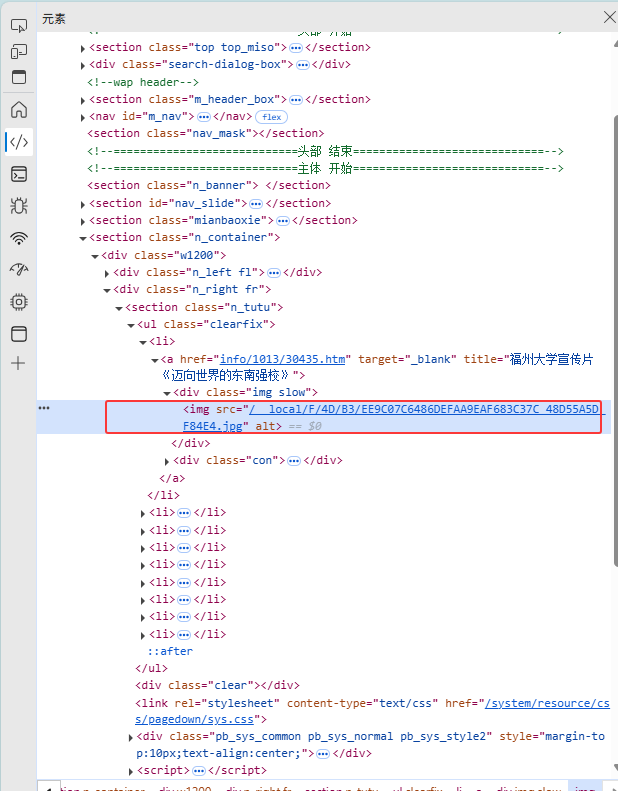The image size is (618, 791).
Task: Click the ellipsis in the search-dialog-box div
Action: click(303, 65)
